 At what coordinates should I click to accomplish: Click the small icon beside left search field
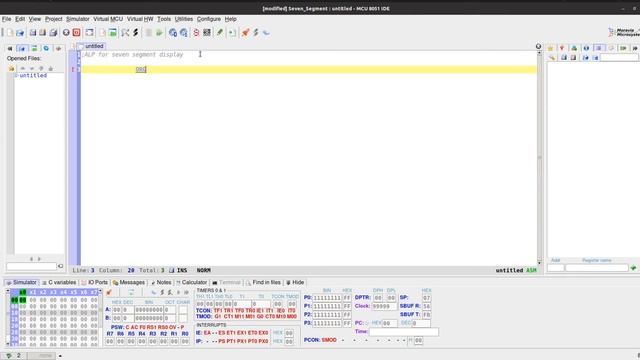pyautogui.click(x=60, y=266)
